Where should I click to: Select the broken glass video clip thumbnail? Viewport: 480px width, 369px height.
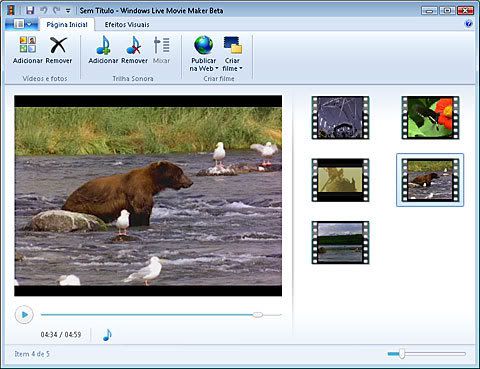[x=340, y=117]
